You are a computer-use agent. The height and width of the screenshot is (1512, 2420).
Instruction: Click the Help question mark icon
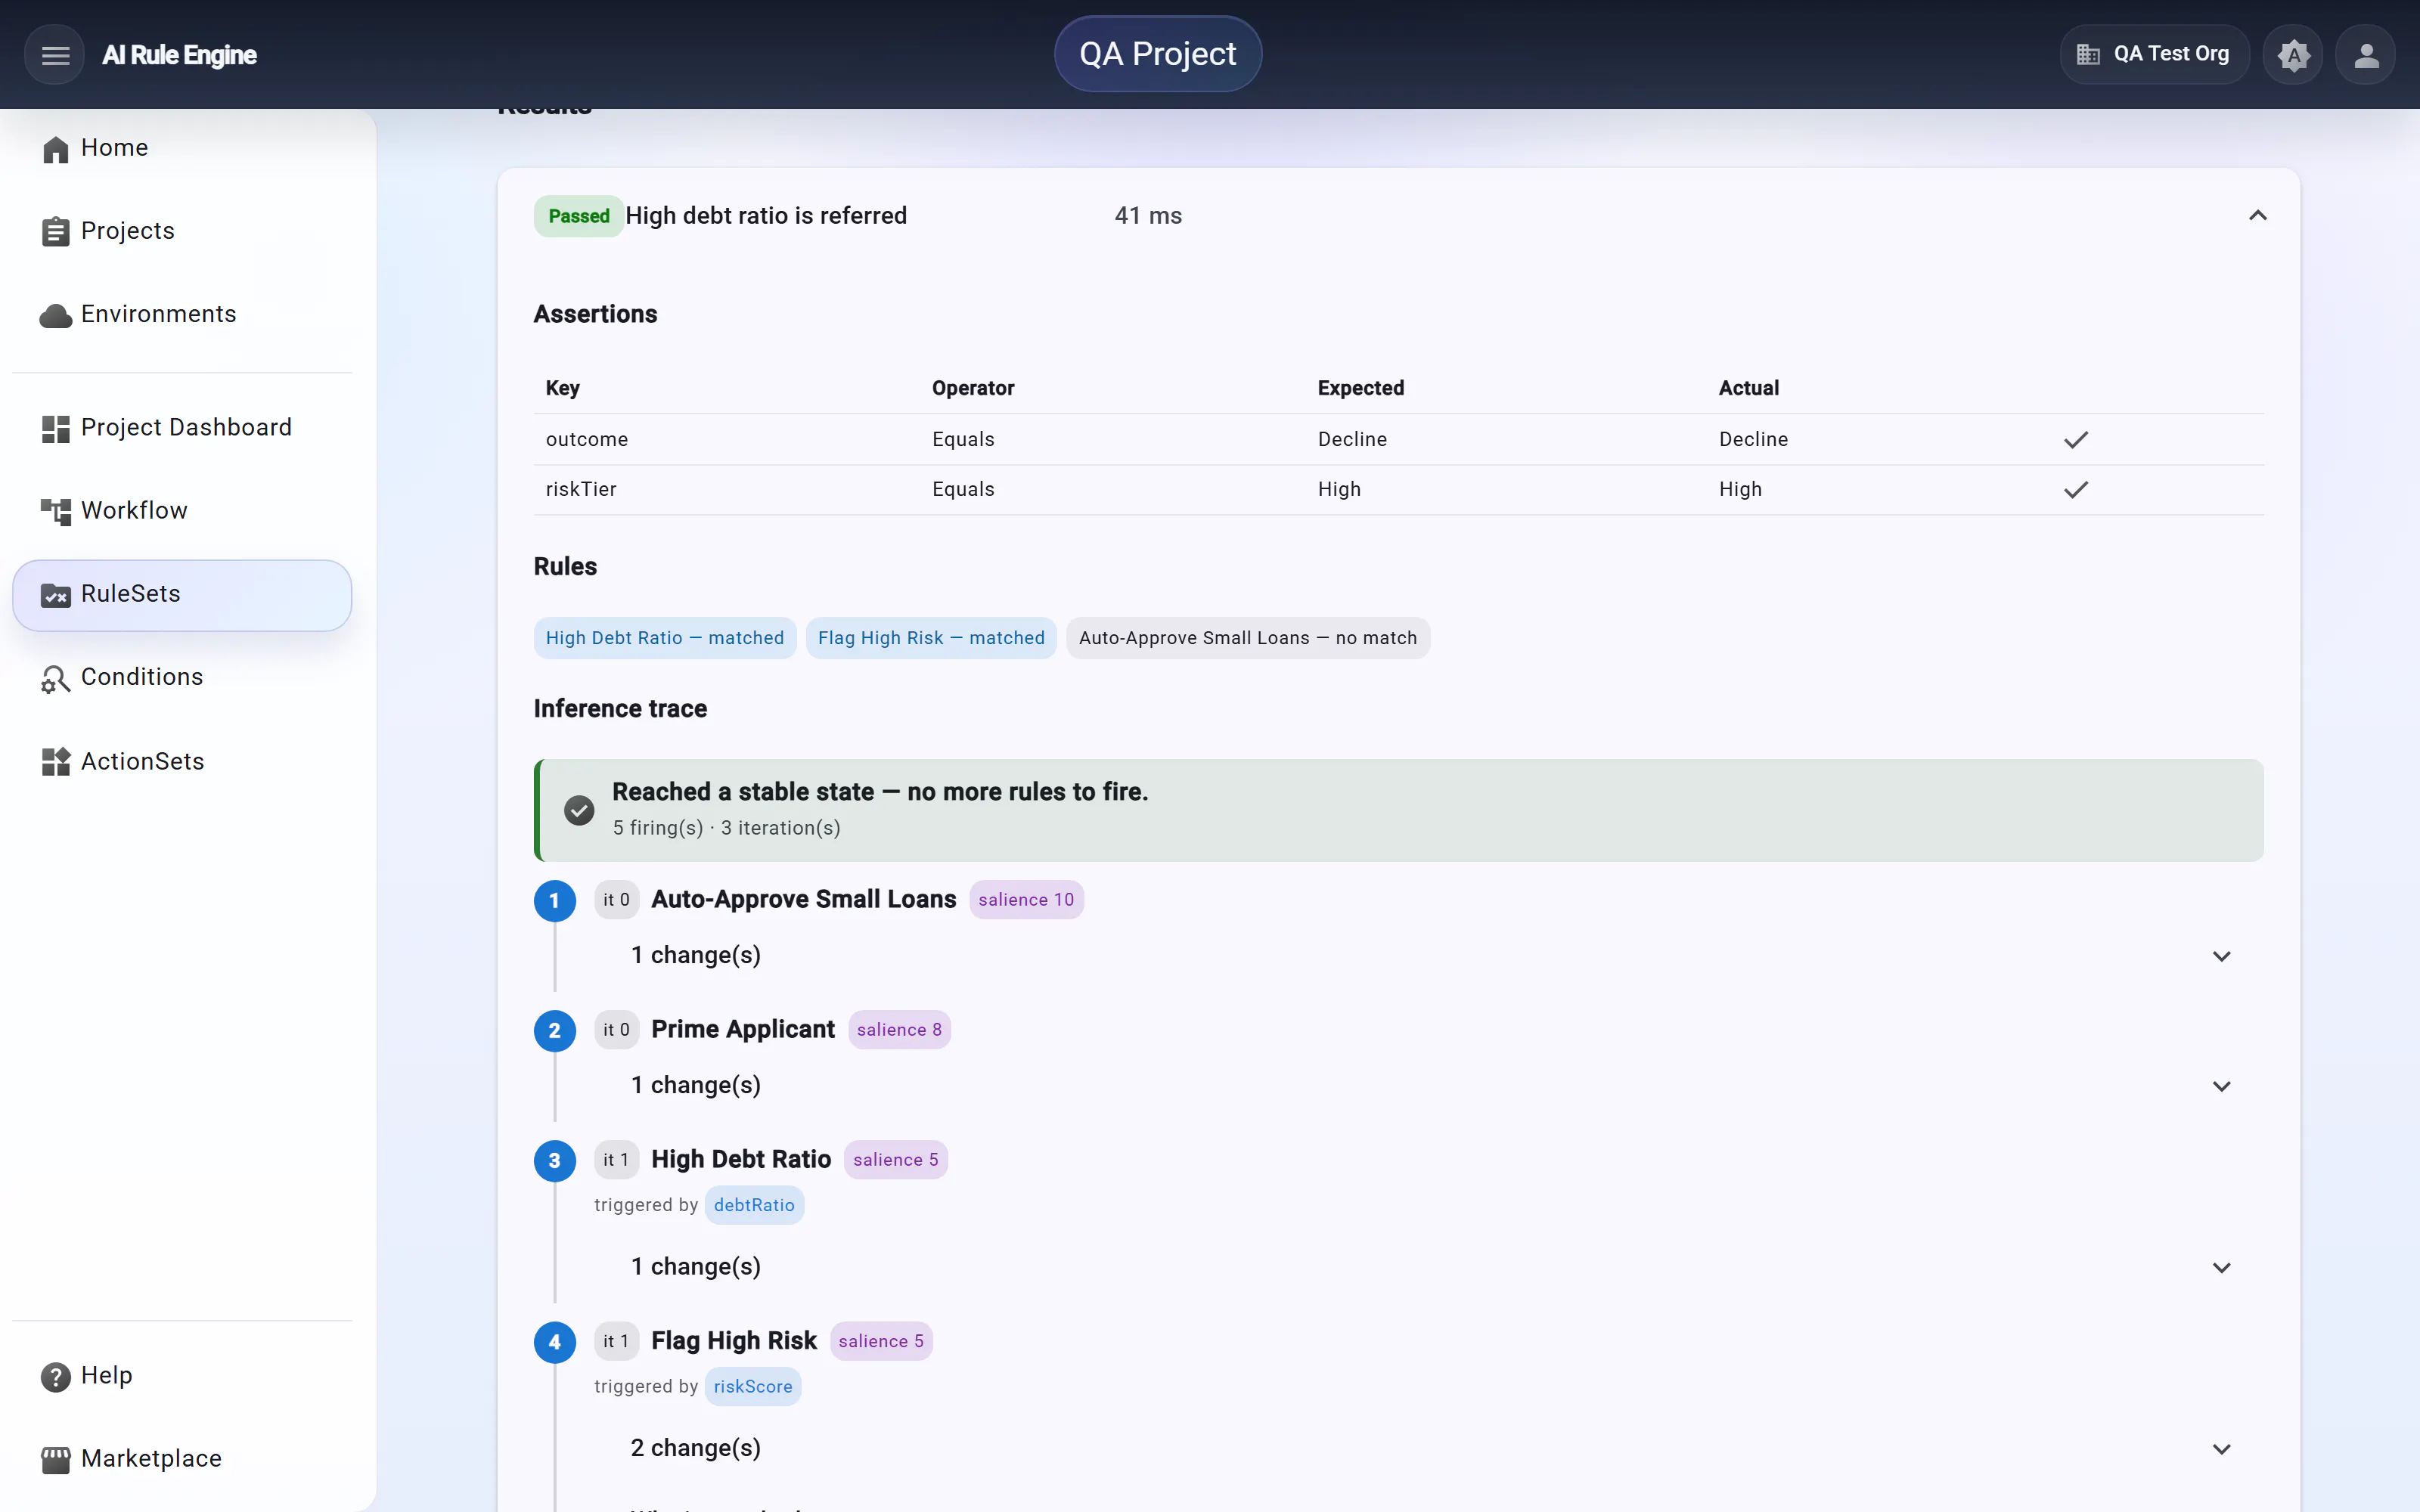pos(55,1376)
